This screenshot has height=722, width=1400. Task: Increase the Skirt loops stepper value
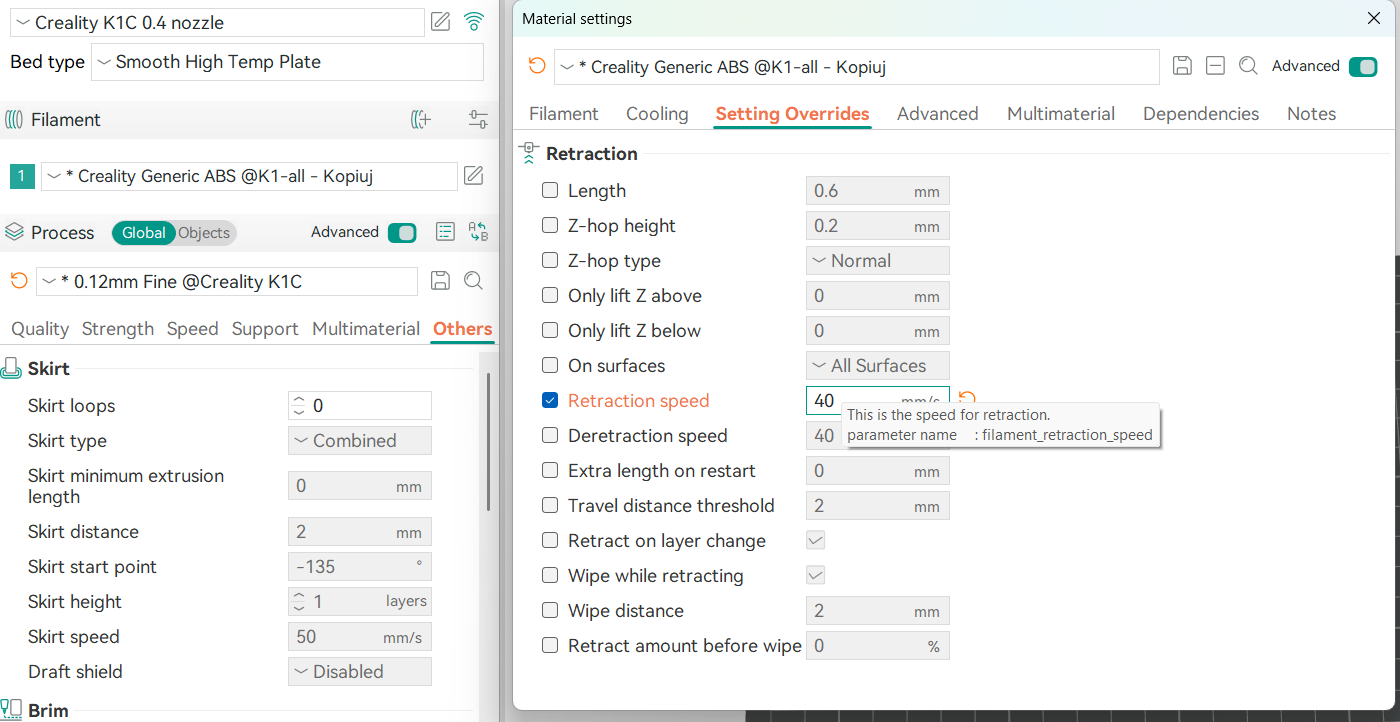point(298,400)
